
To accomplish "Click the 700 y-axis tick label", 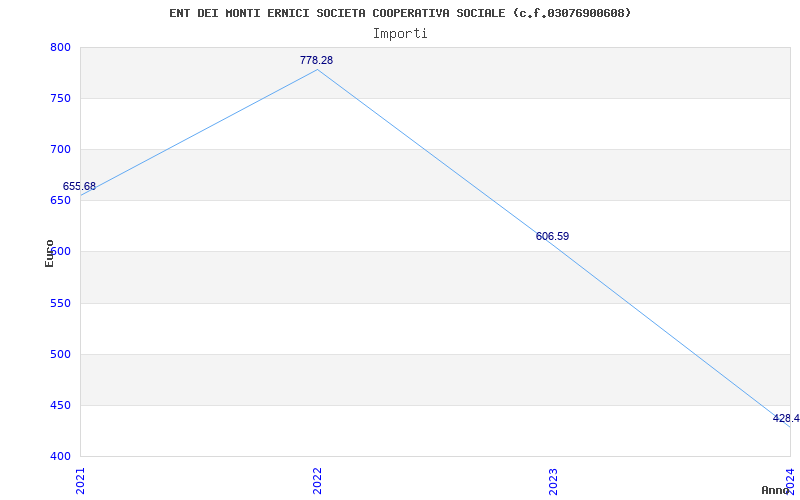I will [x=60, y=149].
